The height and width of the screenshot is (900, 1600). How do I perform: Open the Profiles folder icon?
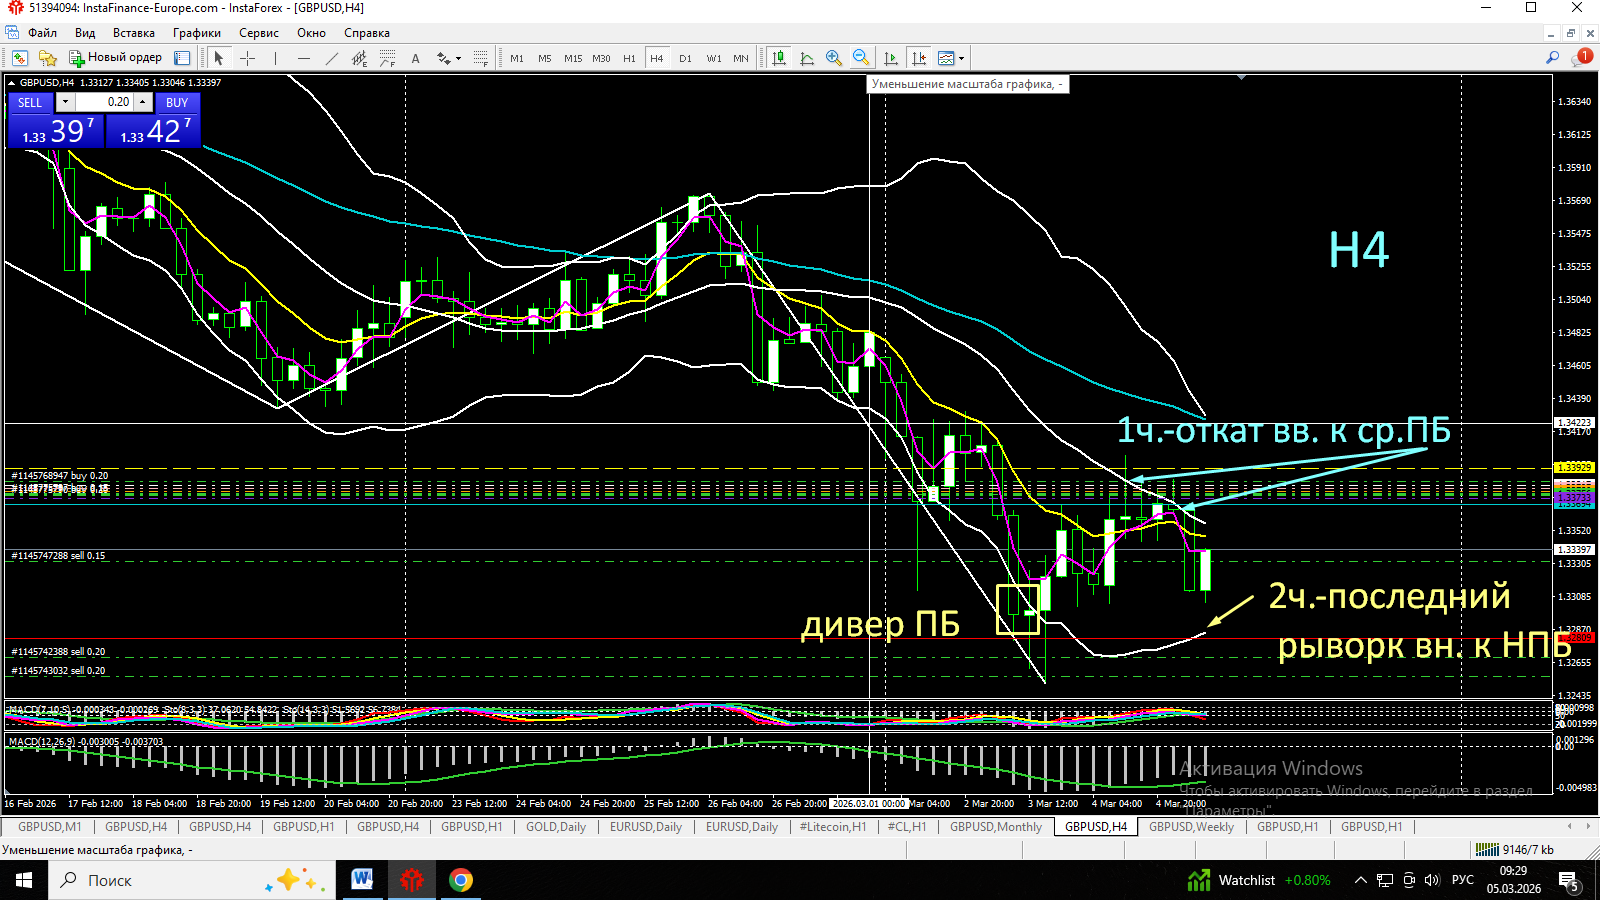47,58
